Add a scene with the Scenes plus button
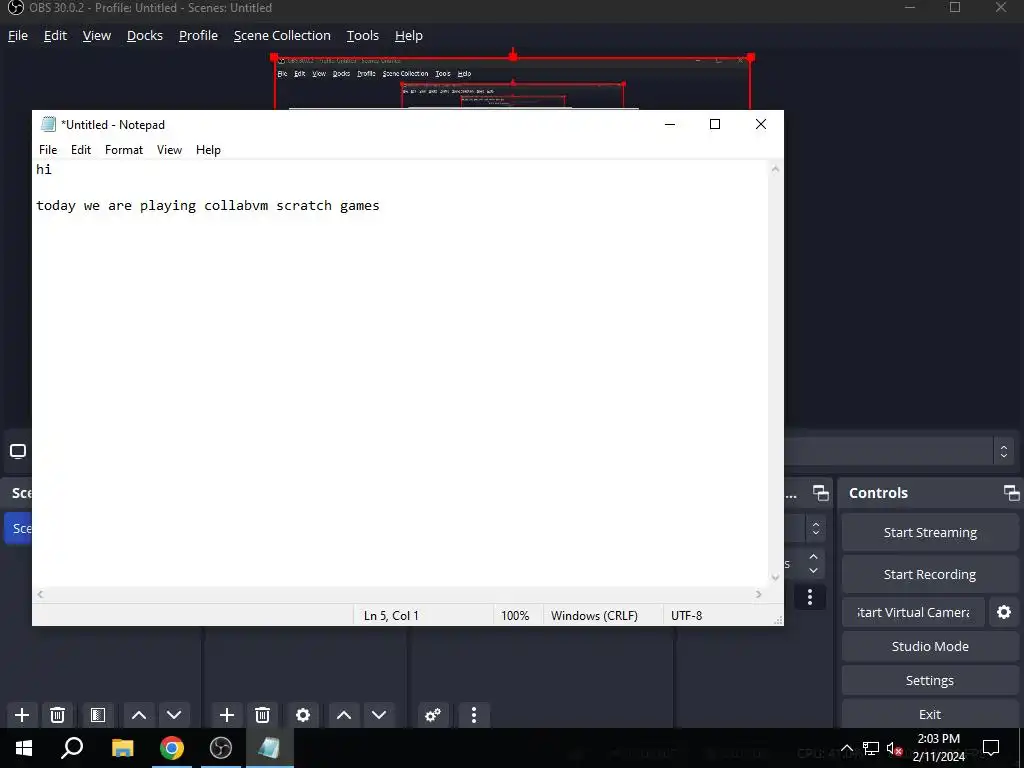1024x768 pixels. tap(22, 715)
